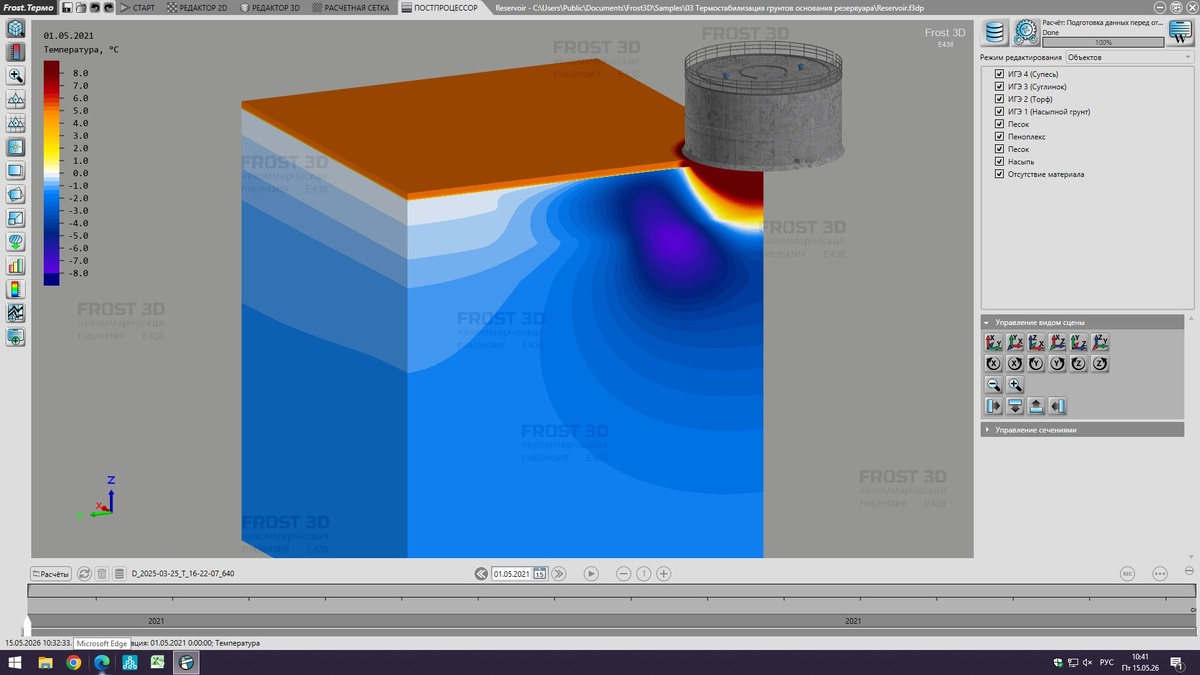1200x675 pixels.
Task: Click the calculation gears icon in right panel
Action: 1026,33
